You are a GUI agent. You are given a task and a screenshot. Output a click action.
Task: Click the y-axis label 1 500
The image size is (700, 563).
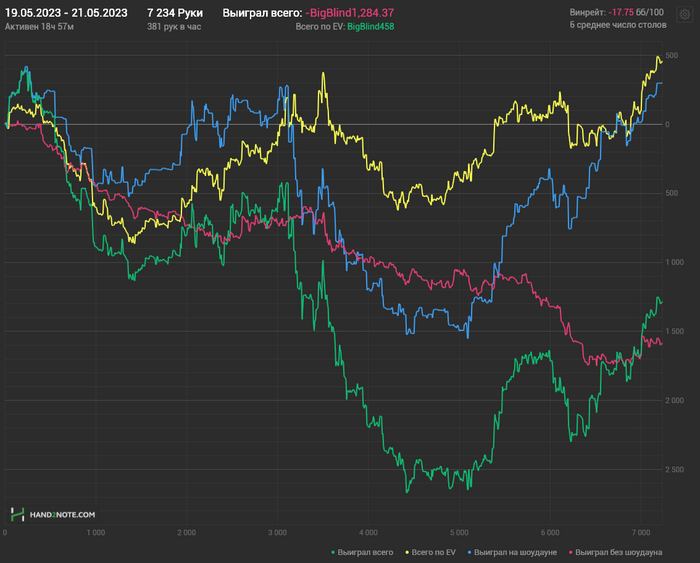(x=674, y=331)
